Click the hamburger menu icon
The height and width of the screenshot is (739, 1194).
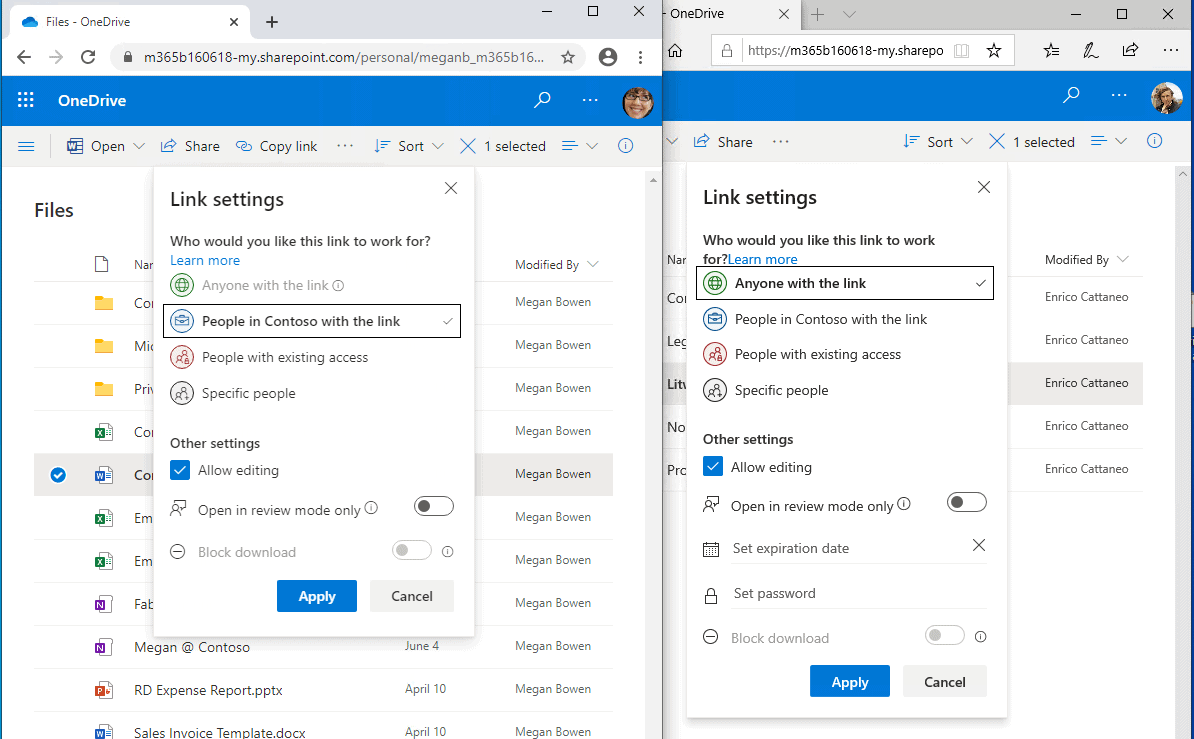click(26, 146)
